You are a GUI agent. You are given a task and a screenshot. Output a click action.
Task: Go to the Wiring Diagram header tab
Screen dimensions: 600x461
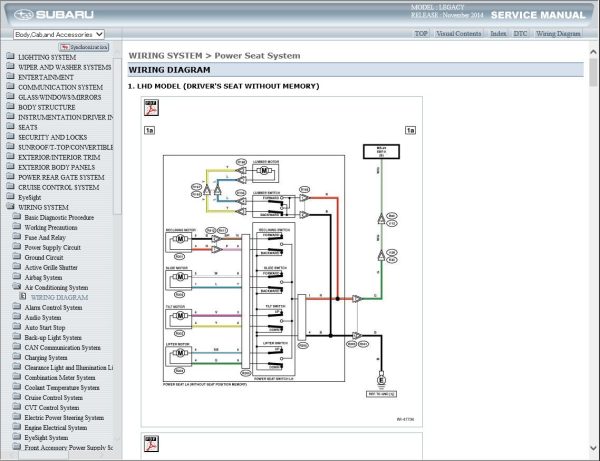coord(558,34)
